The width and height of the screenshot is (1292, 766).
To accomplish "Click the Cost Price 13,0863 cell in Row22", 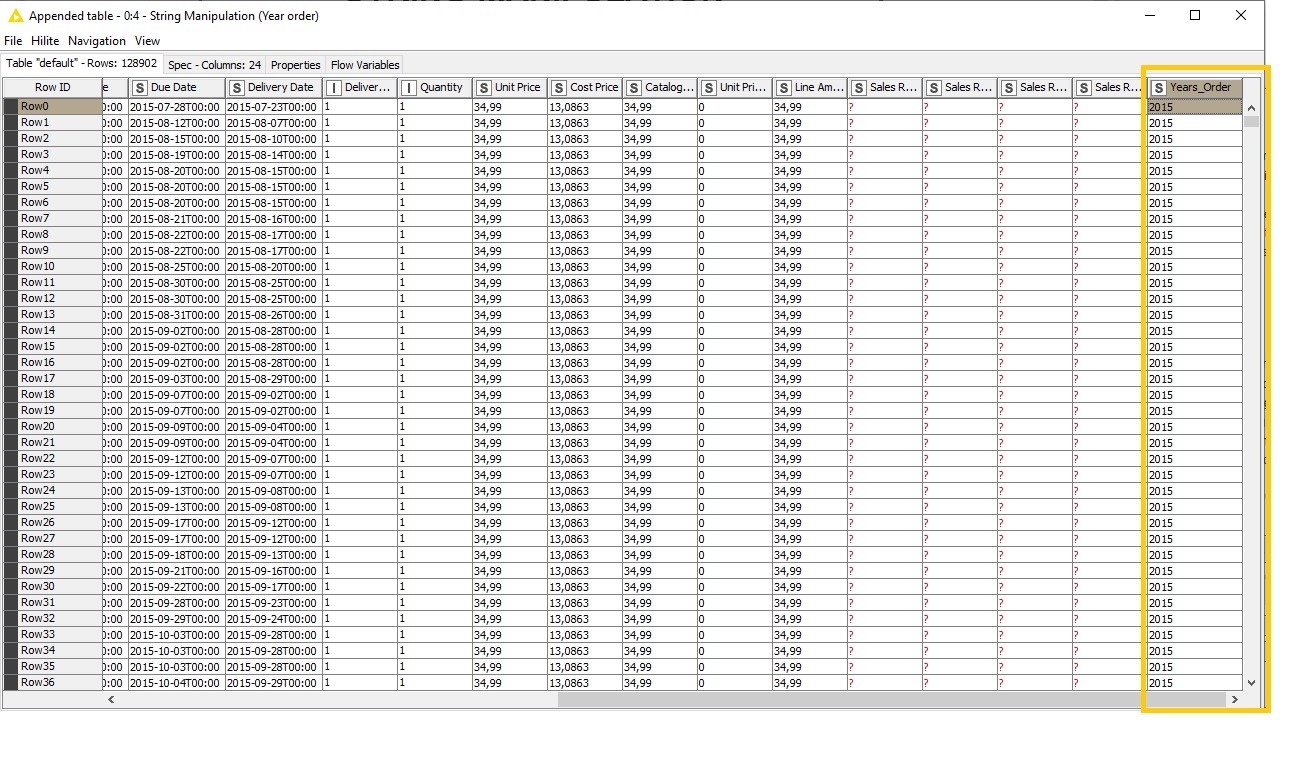I will click(x=585, y=459).
